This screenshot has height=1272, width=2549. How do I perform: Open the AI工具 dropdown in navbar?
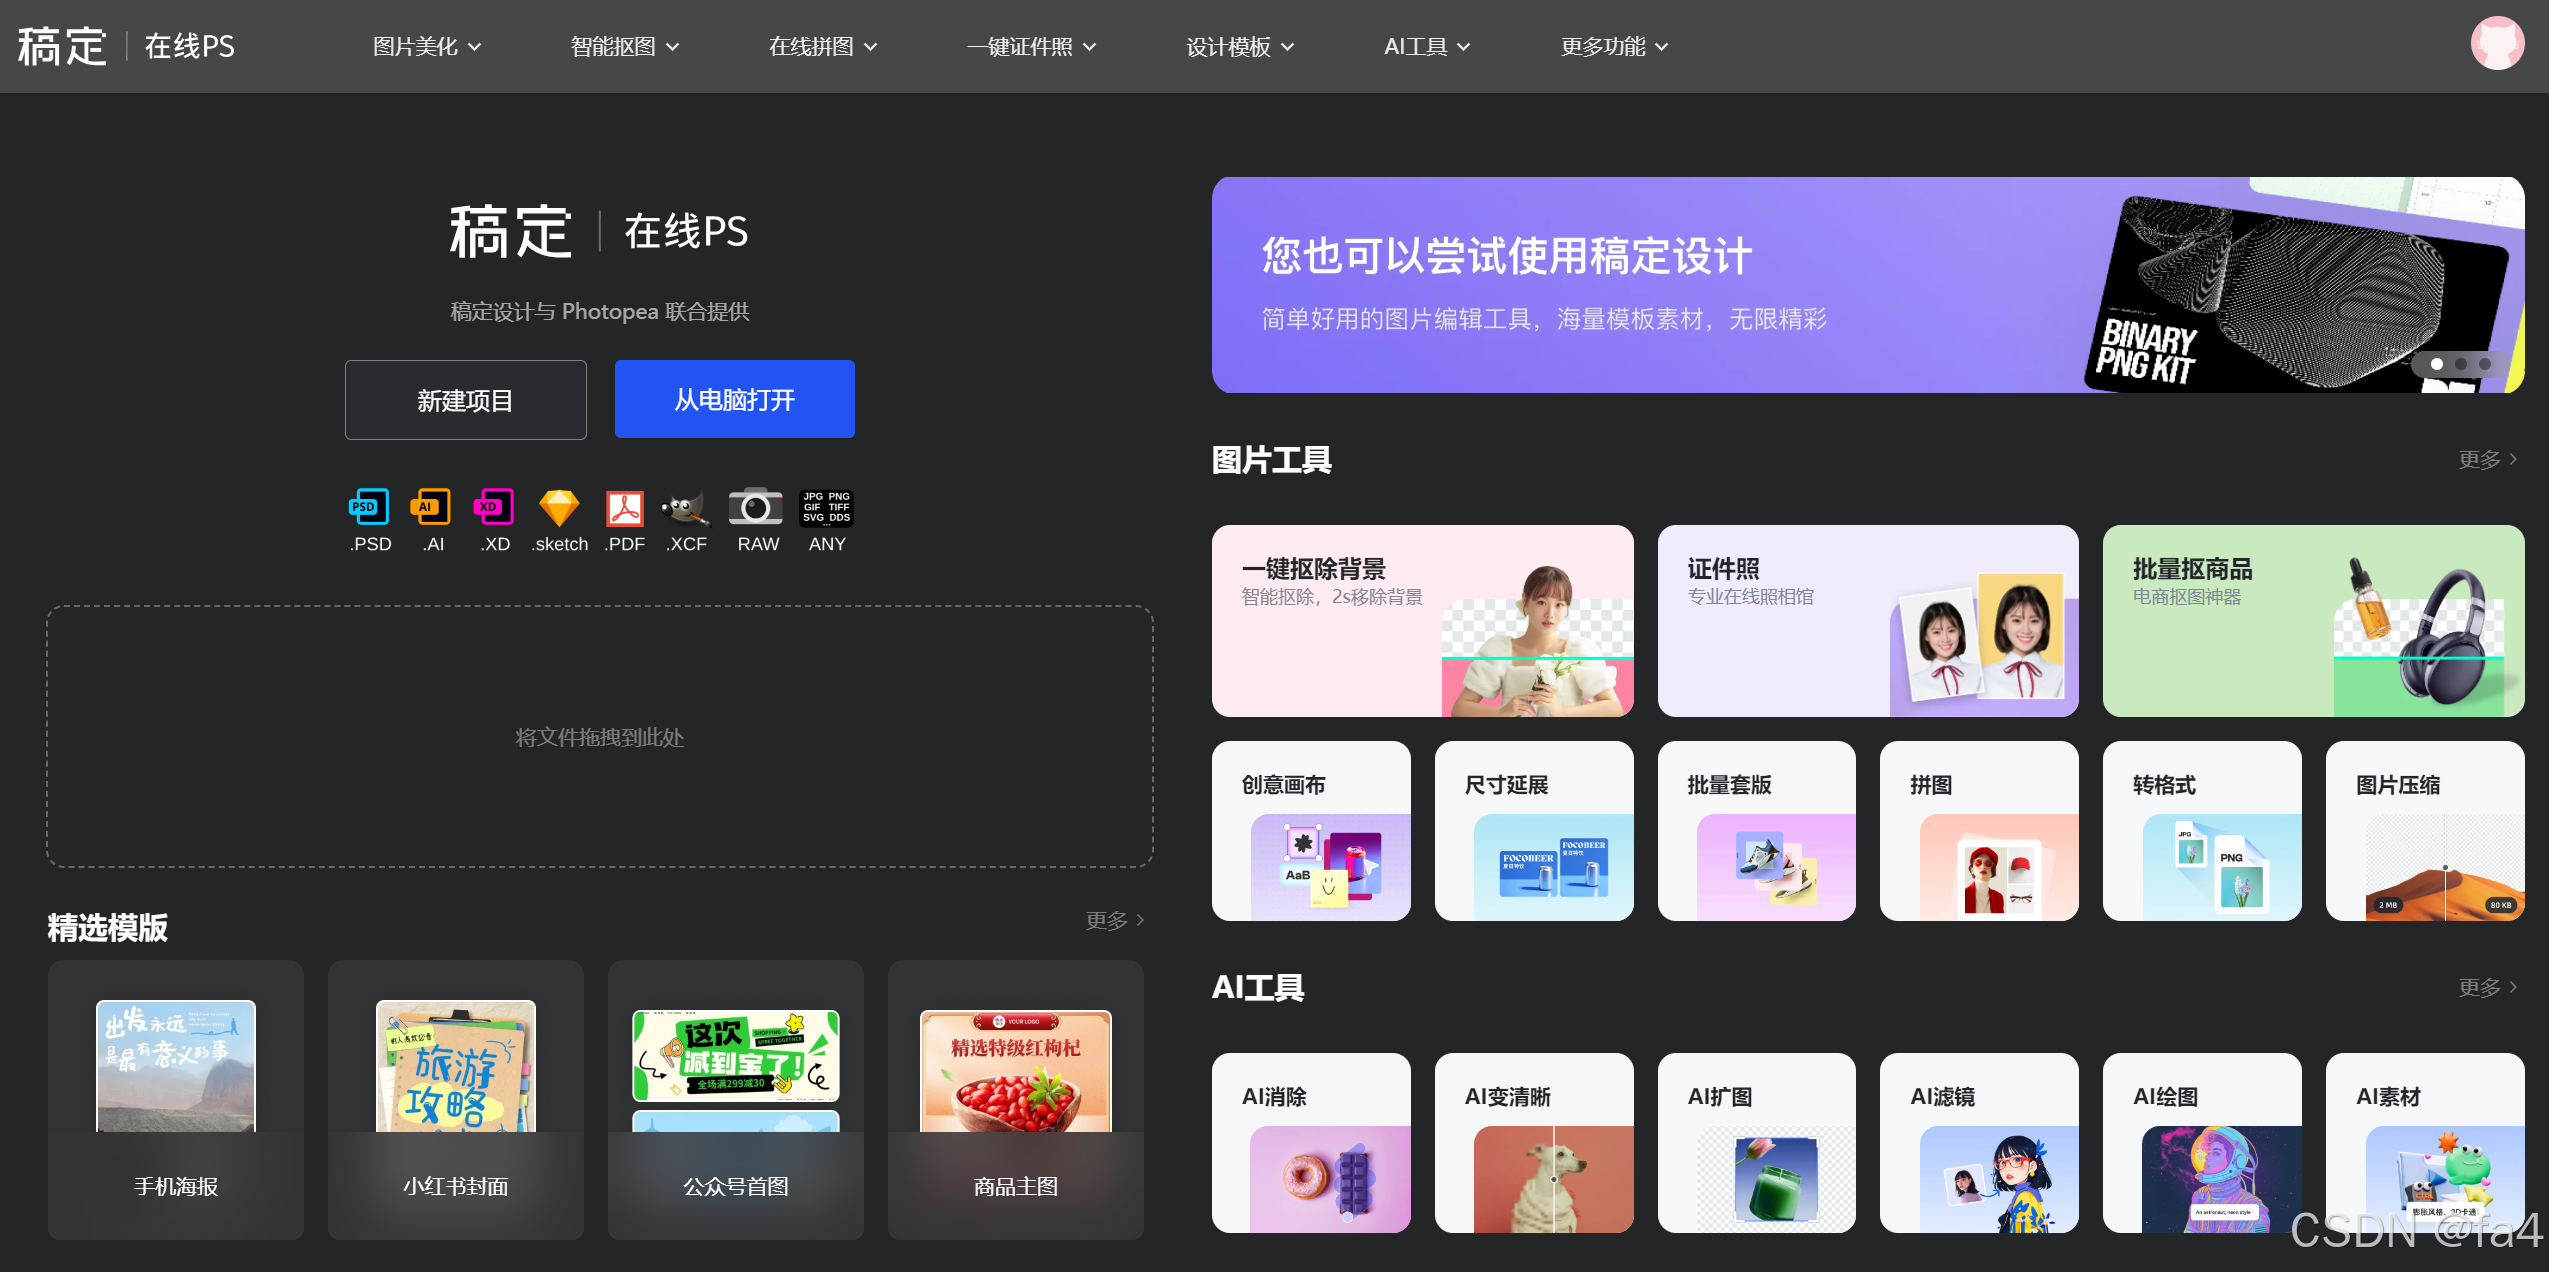1427,47
